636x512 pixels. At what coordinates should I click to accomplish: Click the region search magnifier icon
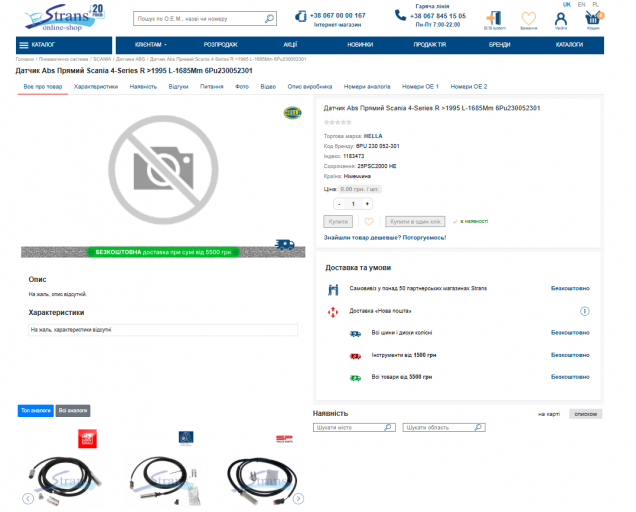pos(479,427)
